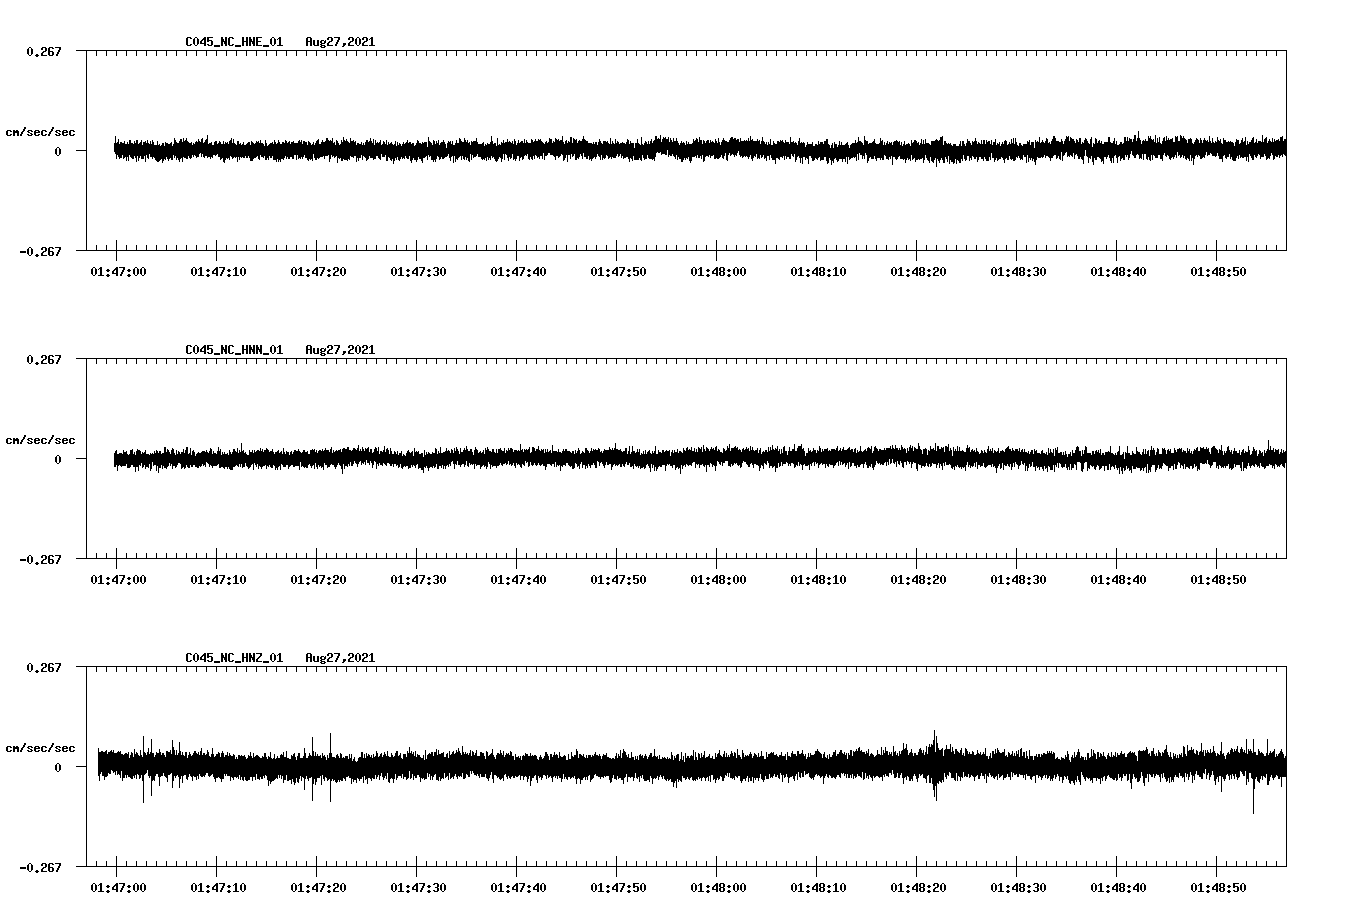
Task: Click 01:47:10 time label under HNE plot
Action: (x=218, y=271)
